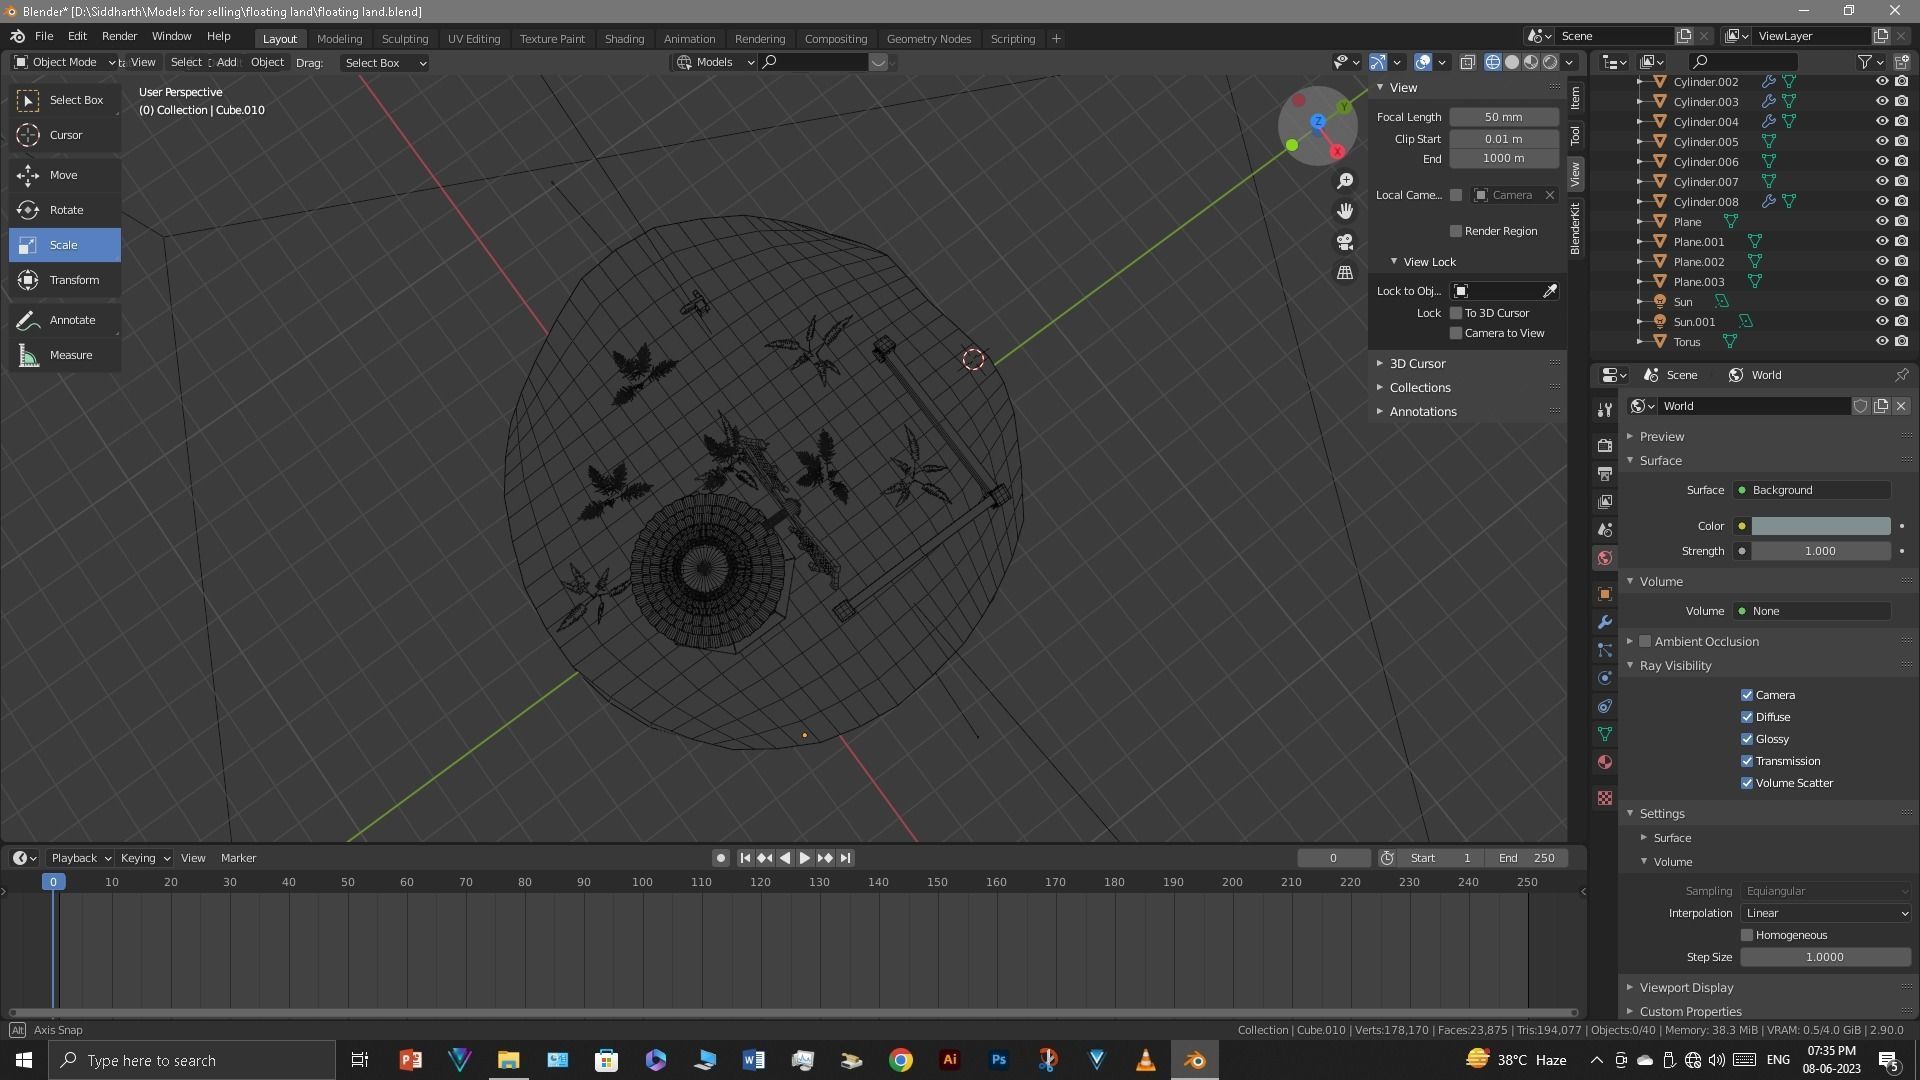The image size is (1920, 1080).
Task: Jump to the timeline end frame
Action: click(x=846, y=858)
